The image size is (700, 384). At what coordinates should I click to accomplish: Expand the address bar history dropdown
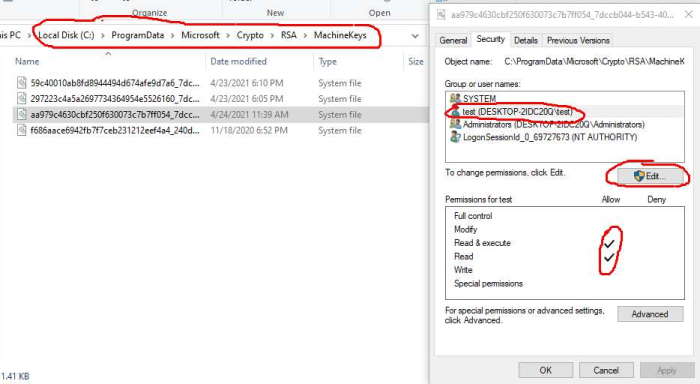(415, 36)
